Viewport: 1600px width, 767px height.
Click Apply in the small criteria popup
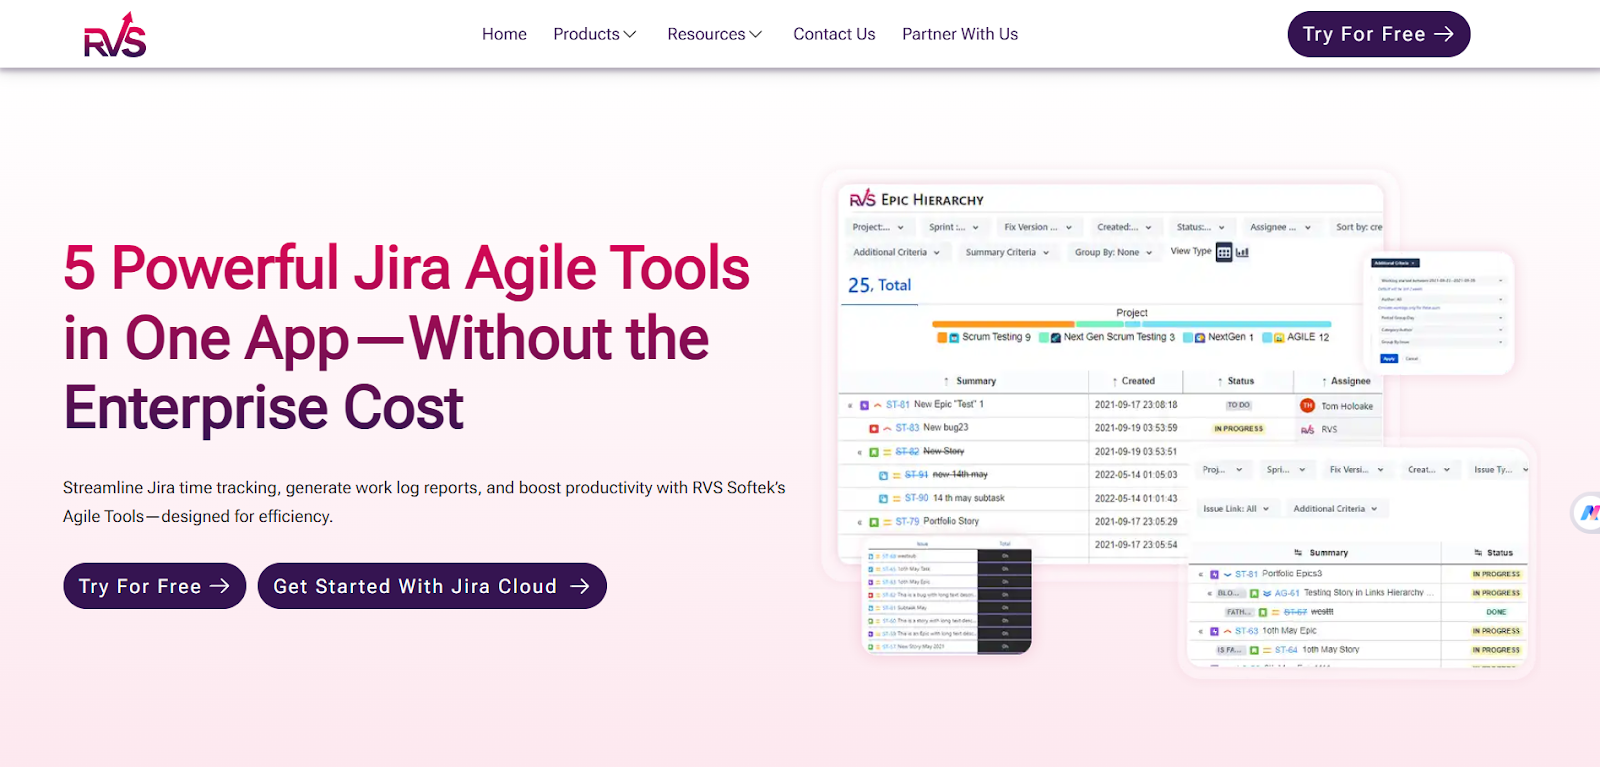[1389, 358]
